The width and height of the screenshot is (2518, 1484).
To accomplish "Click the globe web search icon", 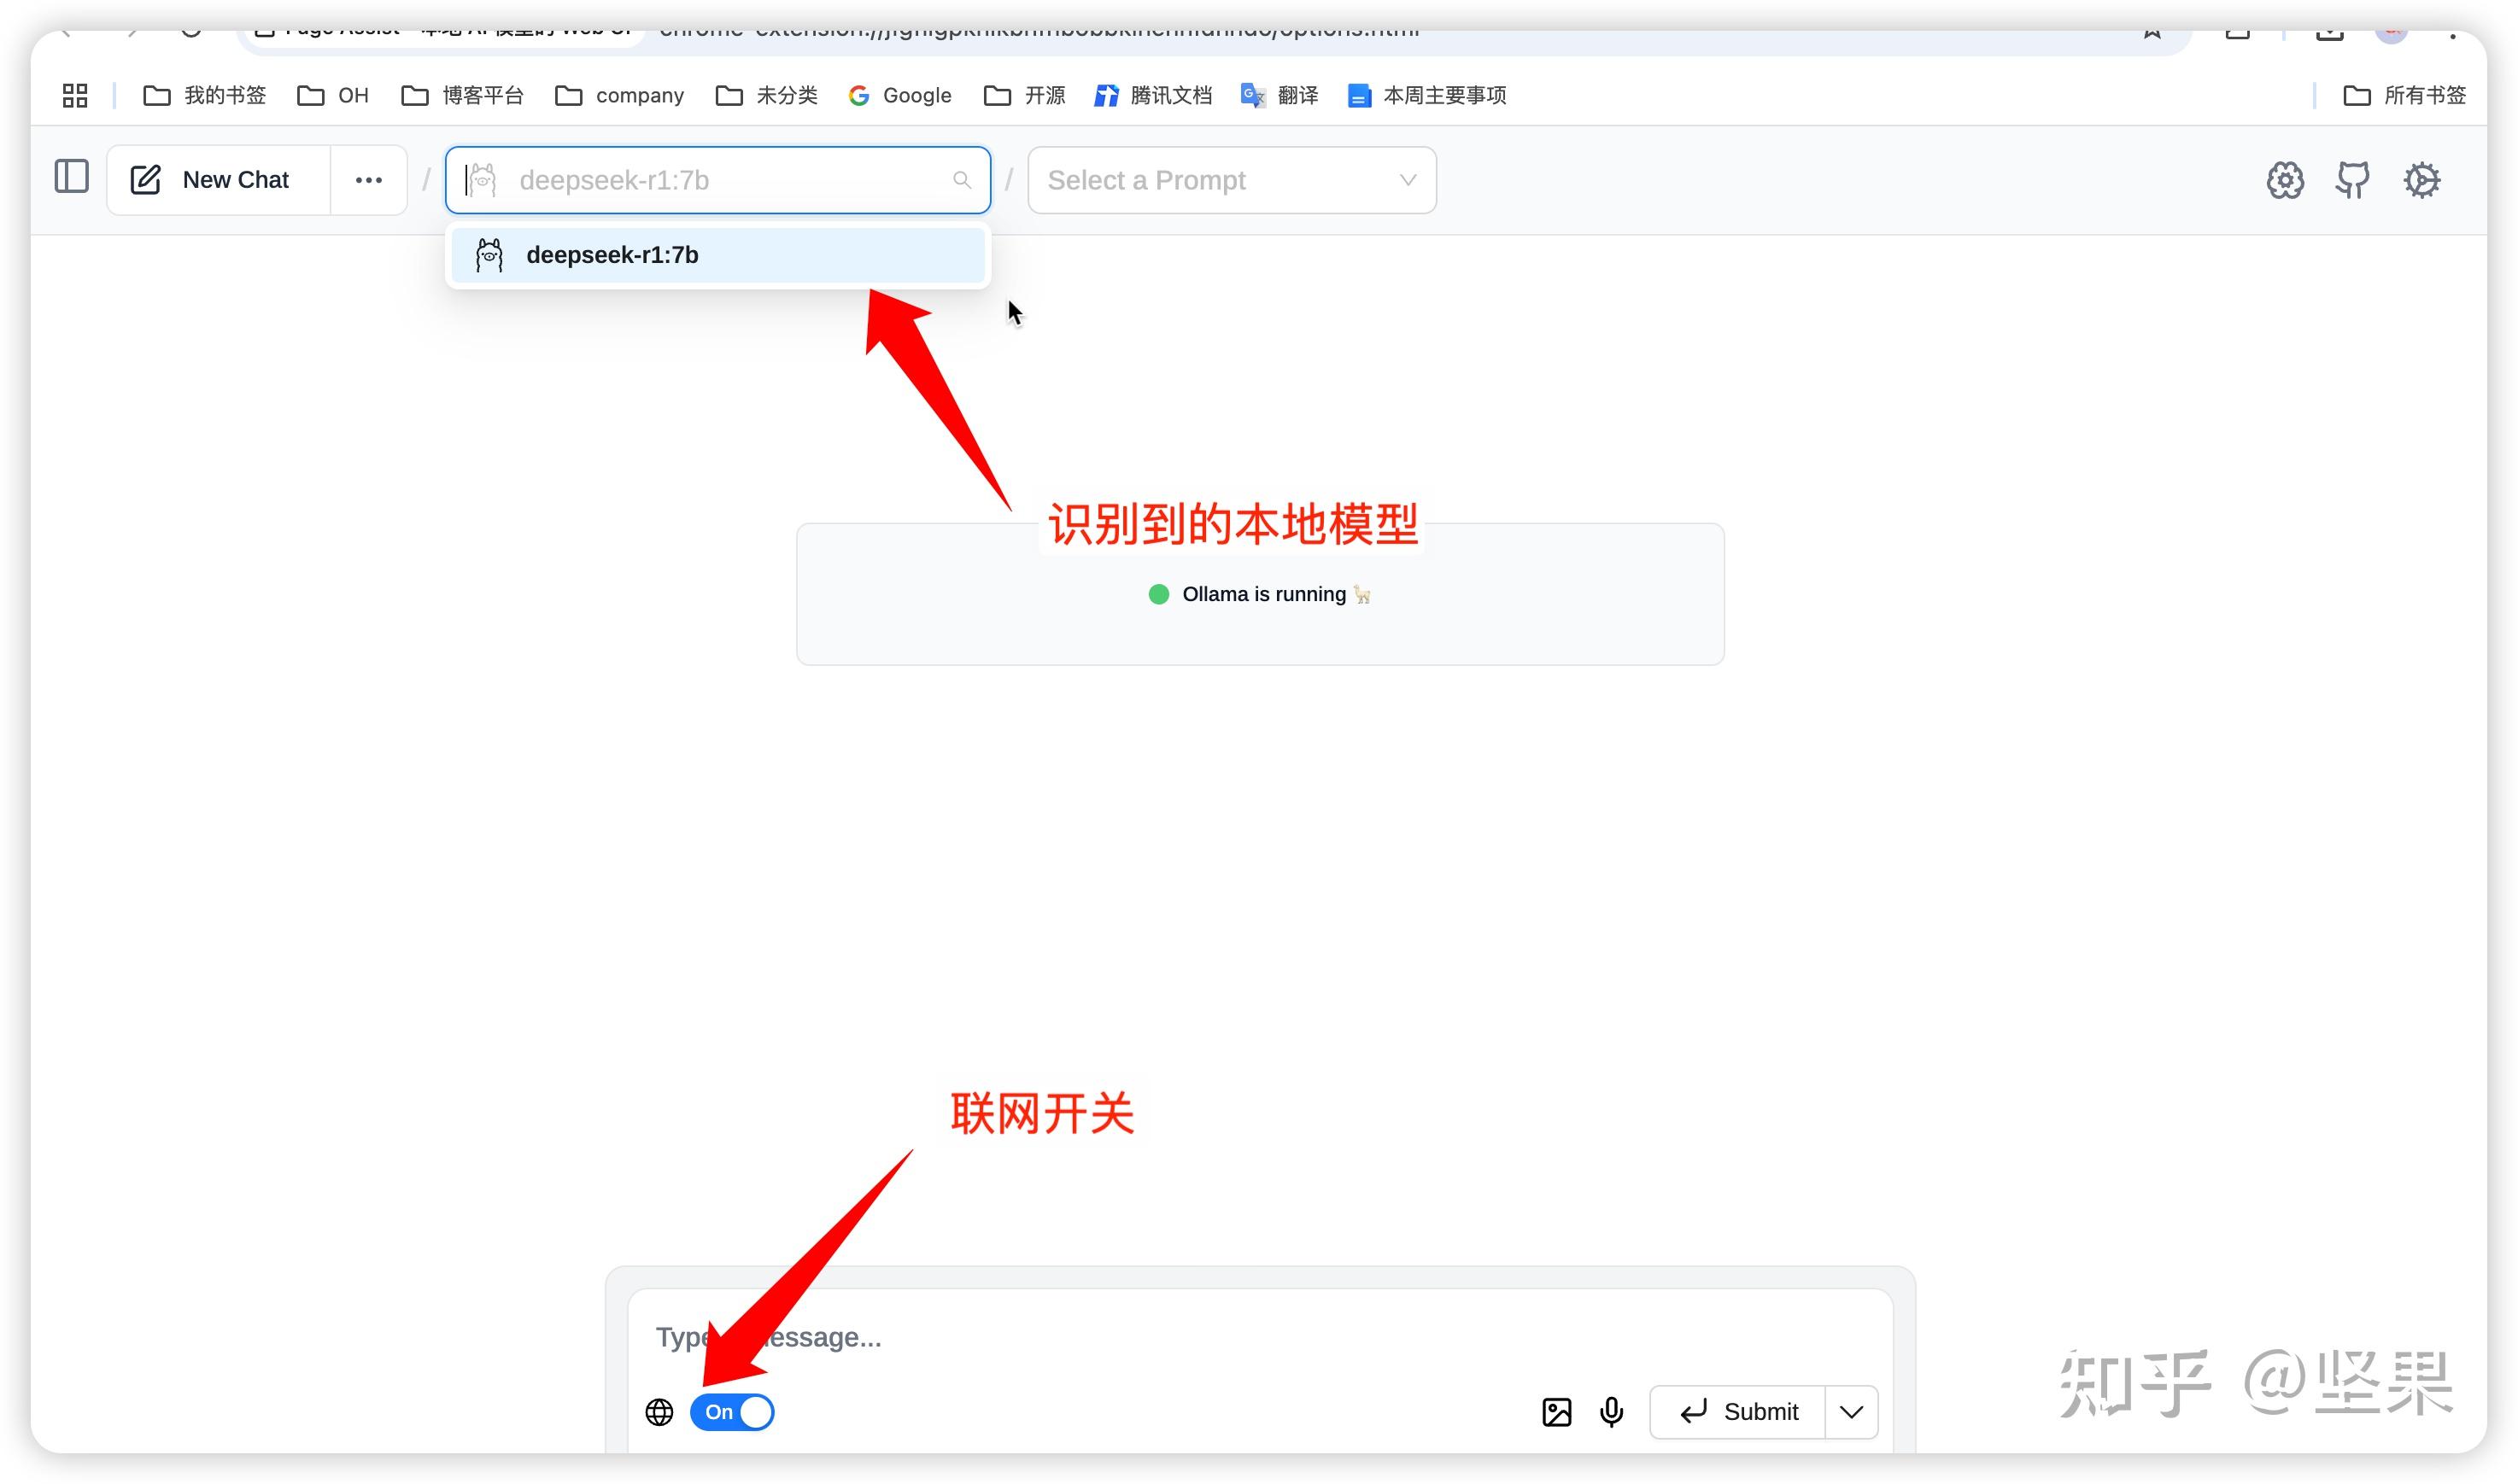I will tap(659, 1412).
